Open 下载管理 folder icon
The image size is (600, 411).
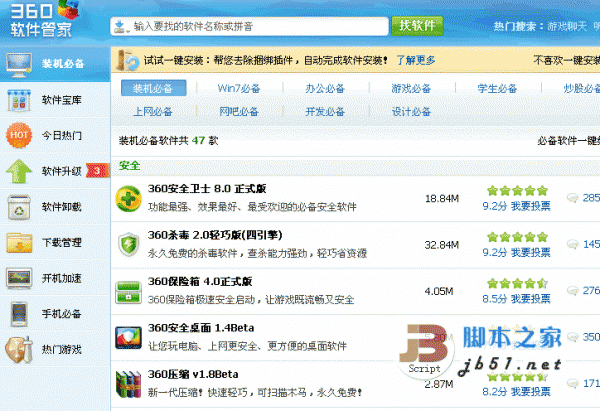19,243
